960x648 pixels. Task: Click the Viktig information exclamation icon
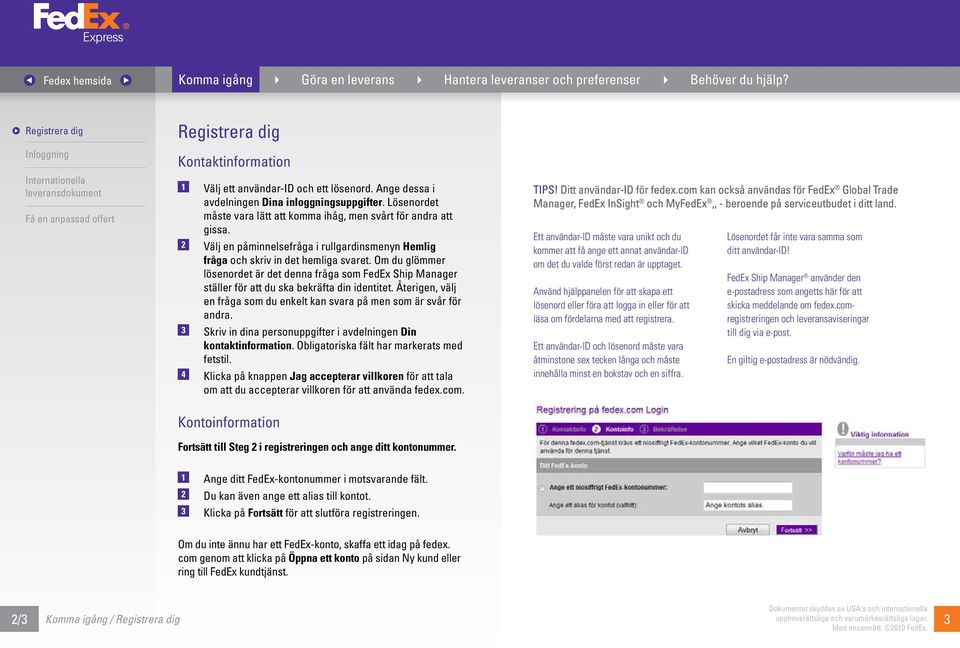[843, 429]
